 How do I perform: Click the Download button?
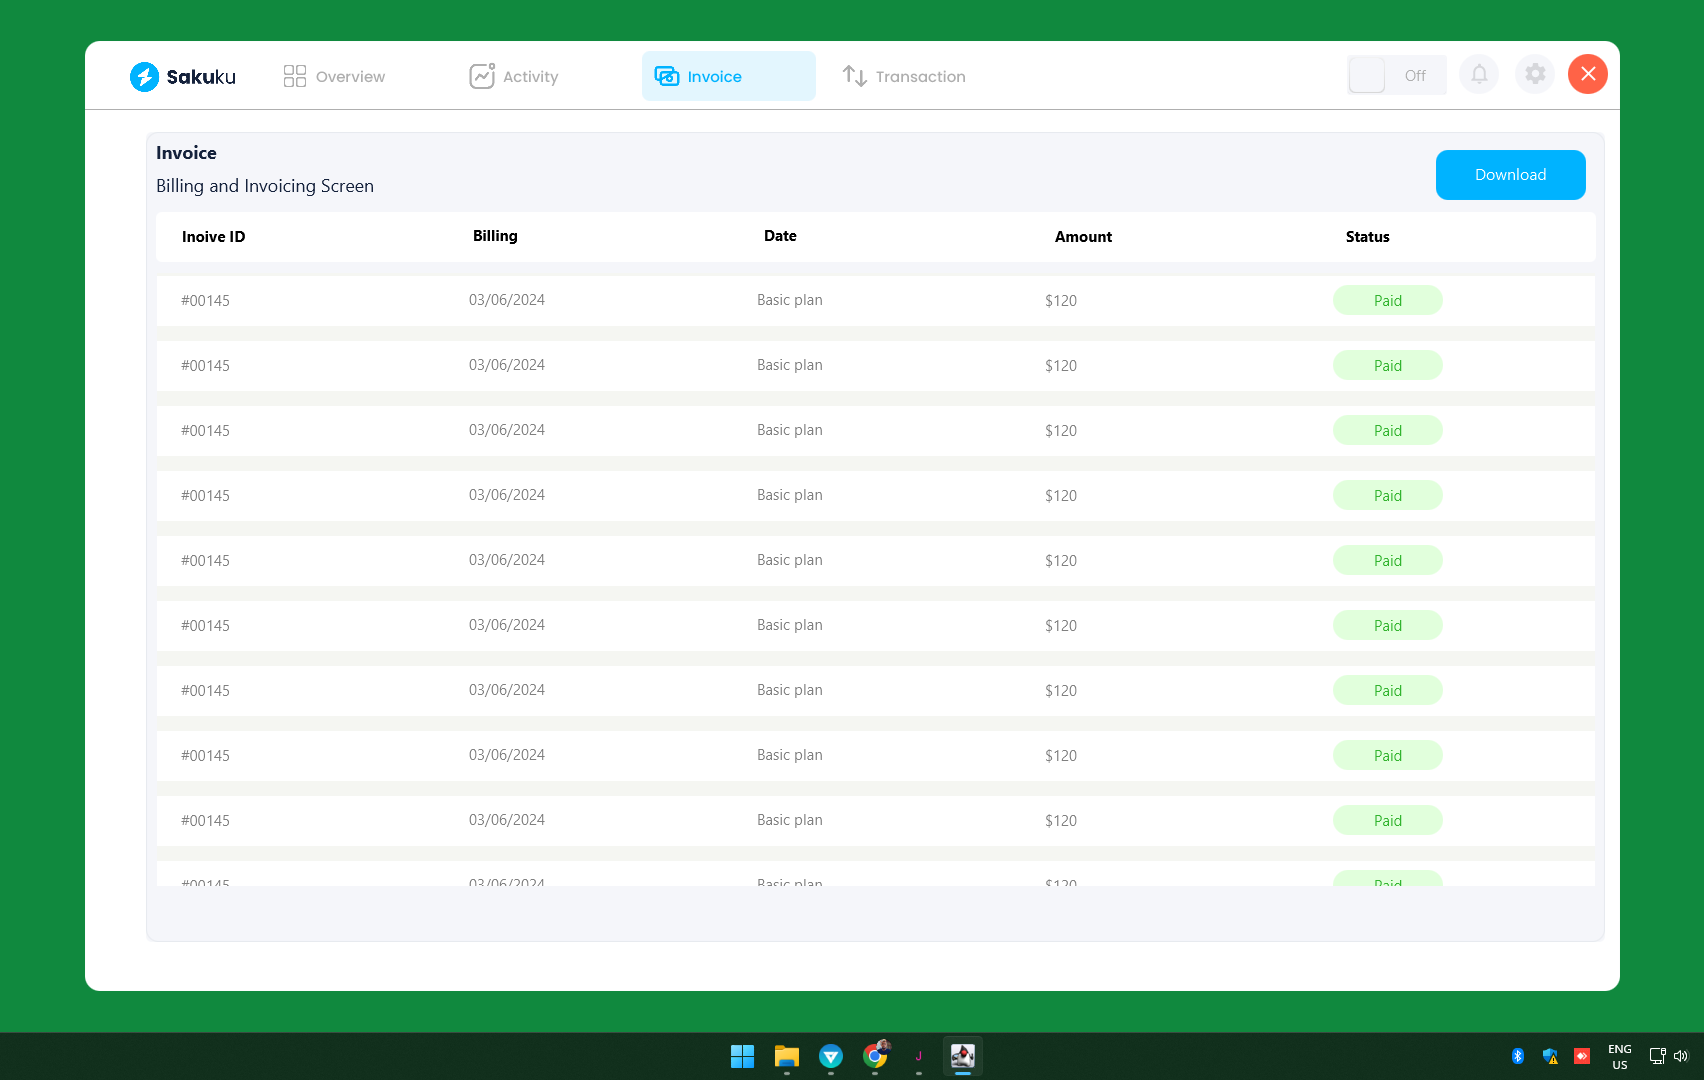pos(1510,174)
